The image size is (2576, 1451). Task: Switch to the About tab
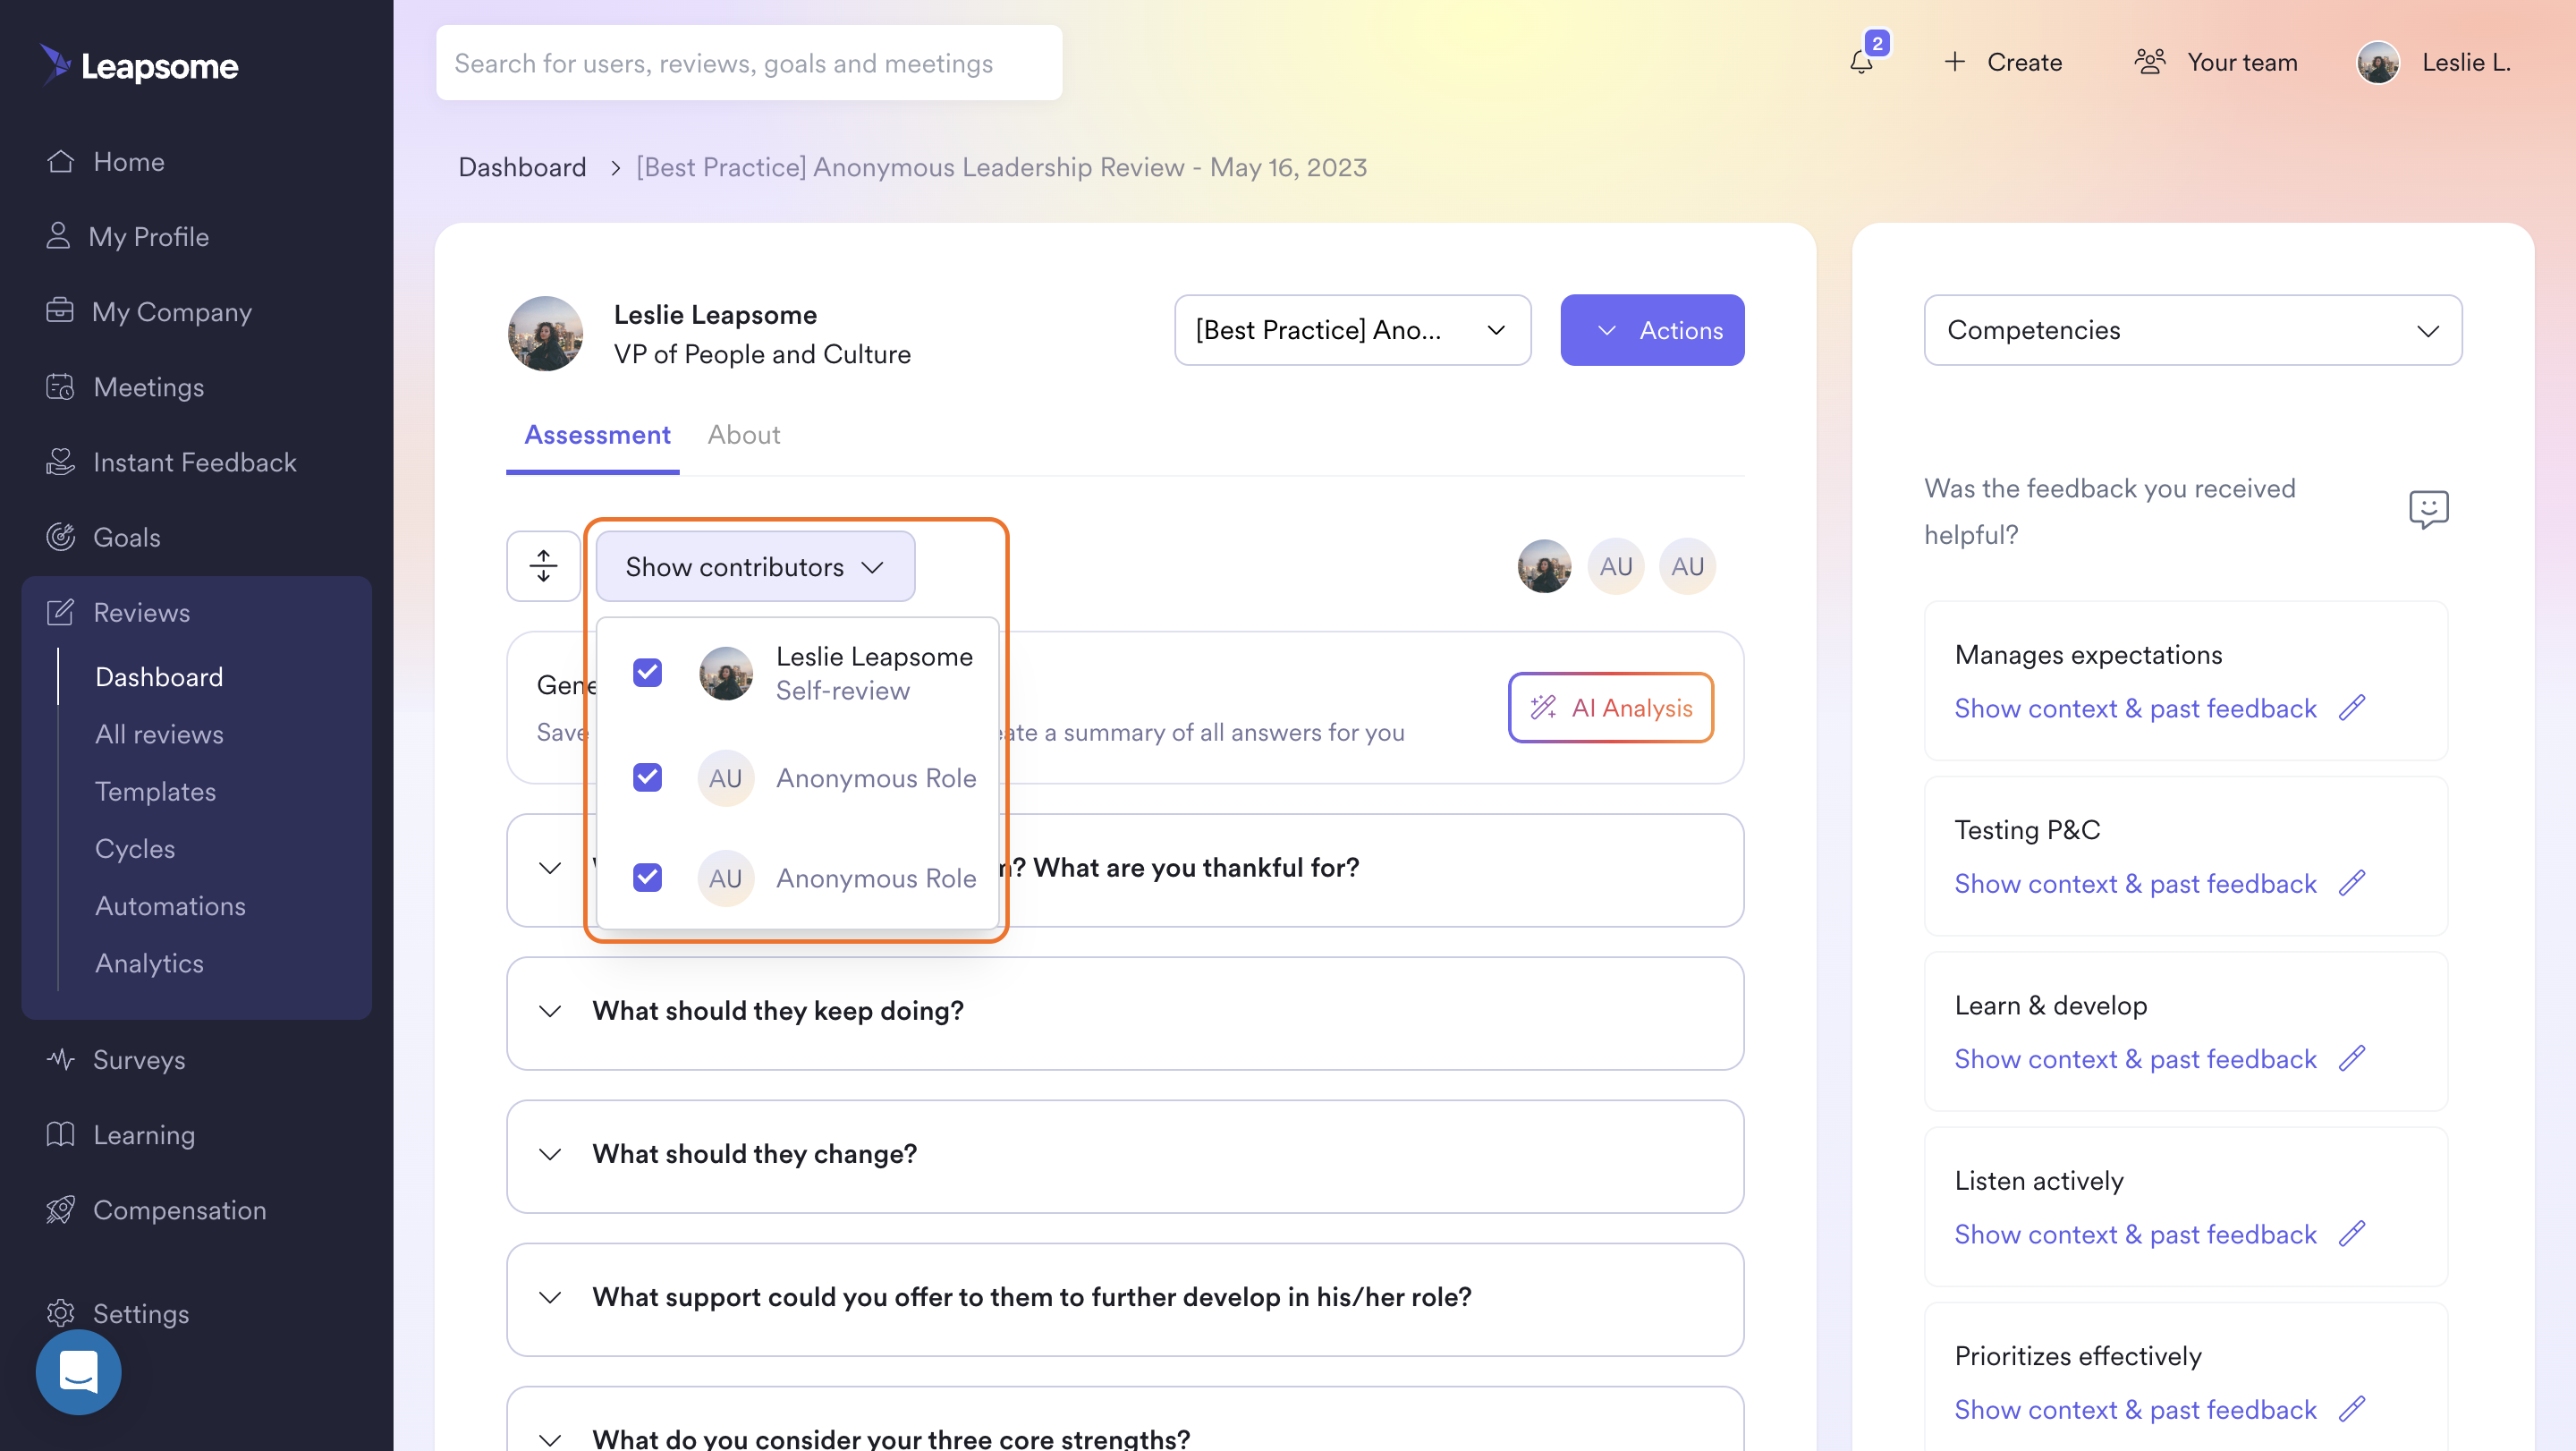[x=744, y=435]
